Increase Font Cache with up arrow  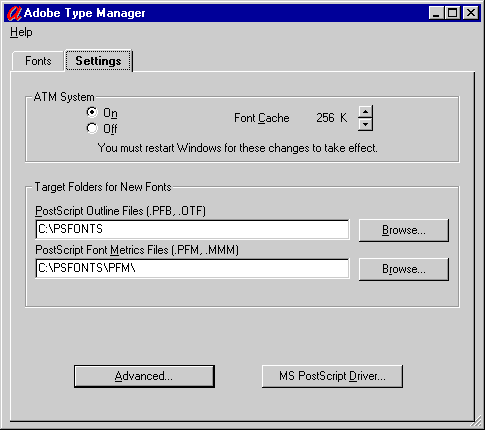coord(366,112)
